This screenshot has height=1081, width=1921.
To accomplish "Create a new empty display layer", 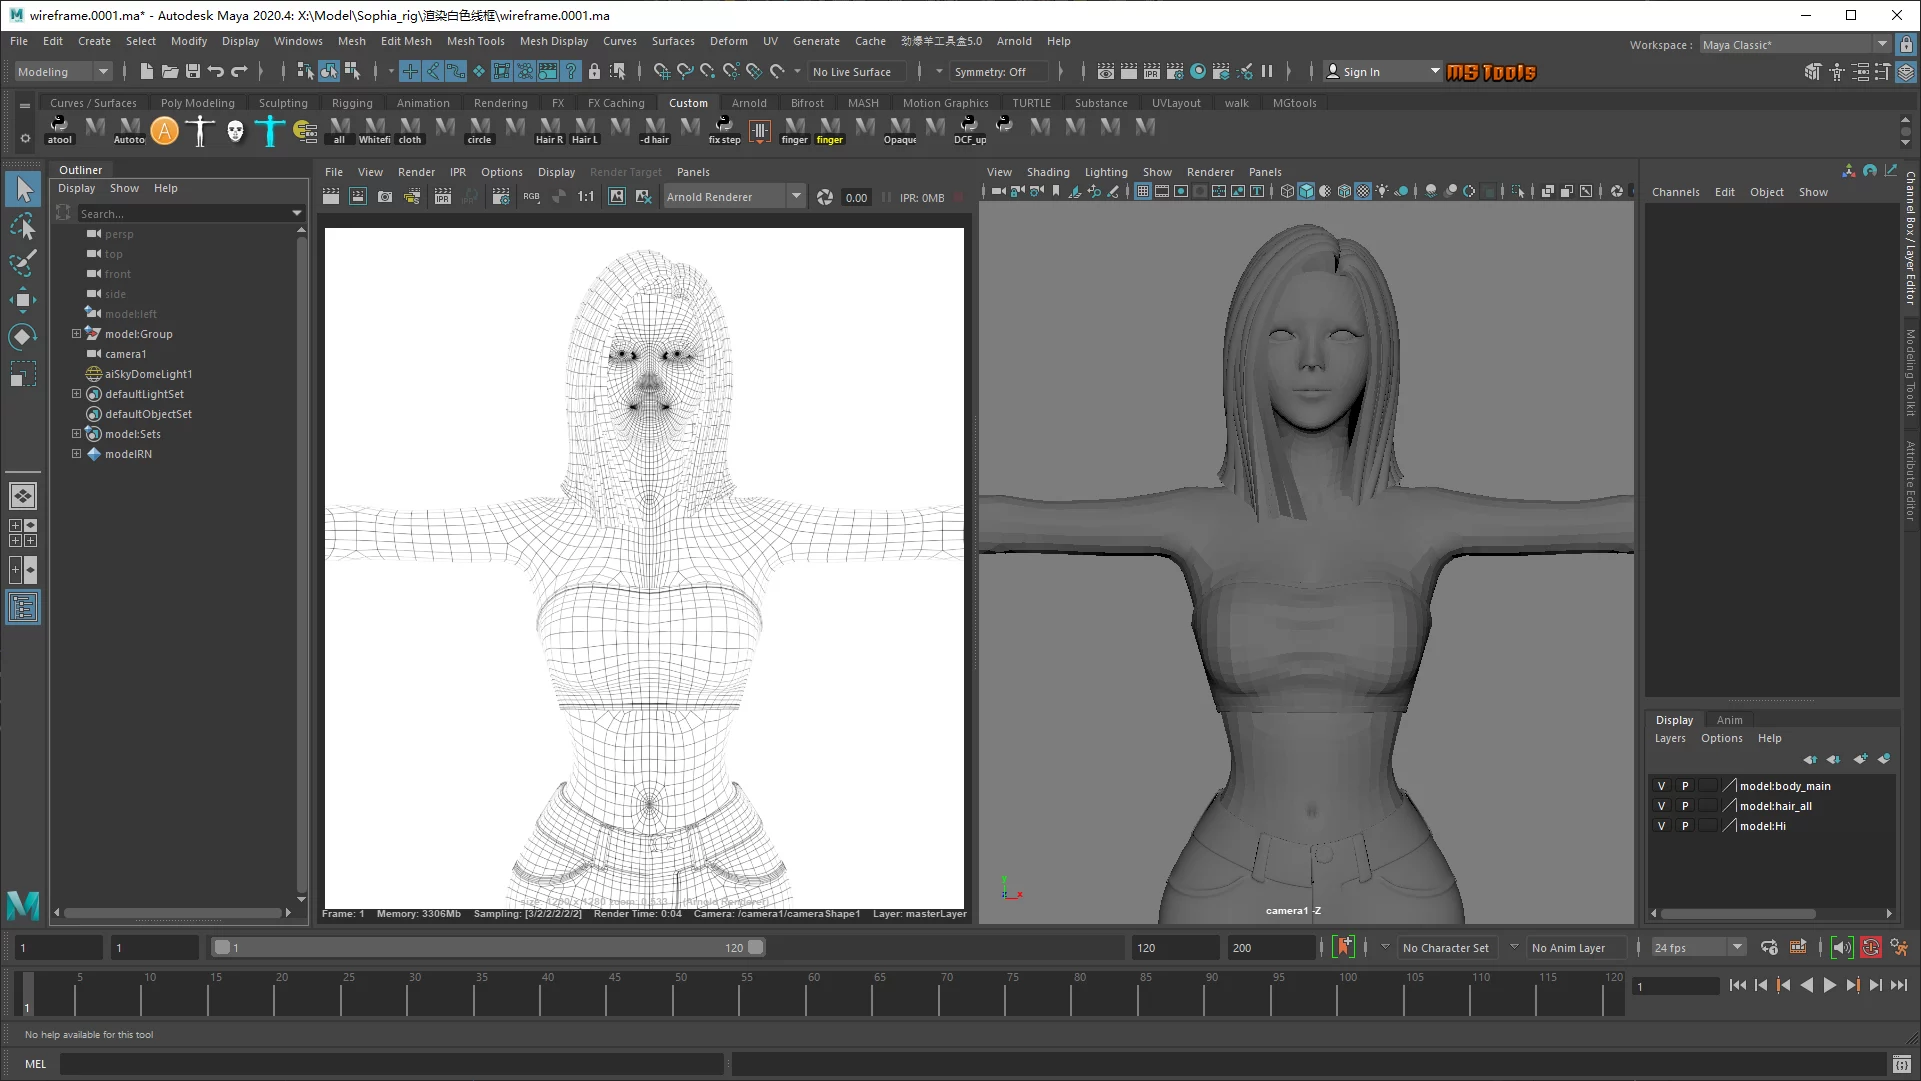I will 1860,759.
